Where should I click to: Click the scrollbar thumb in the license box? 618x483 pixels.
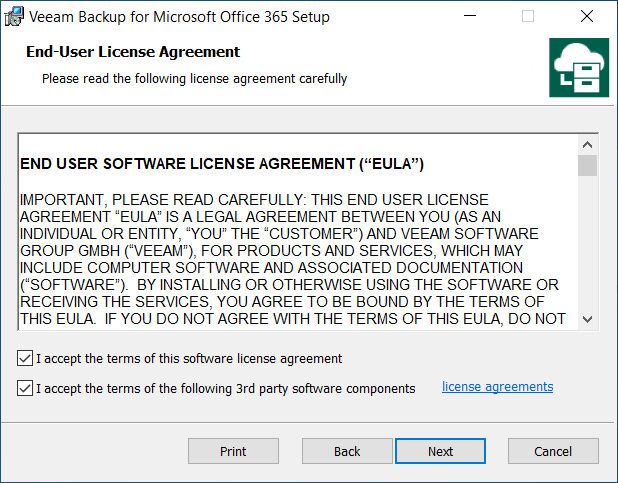(x=588, y=165)
